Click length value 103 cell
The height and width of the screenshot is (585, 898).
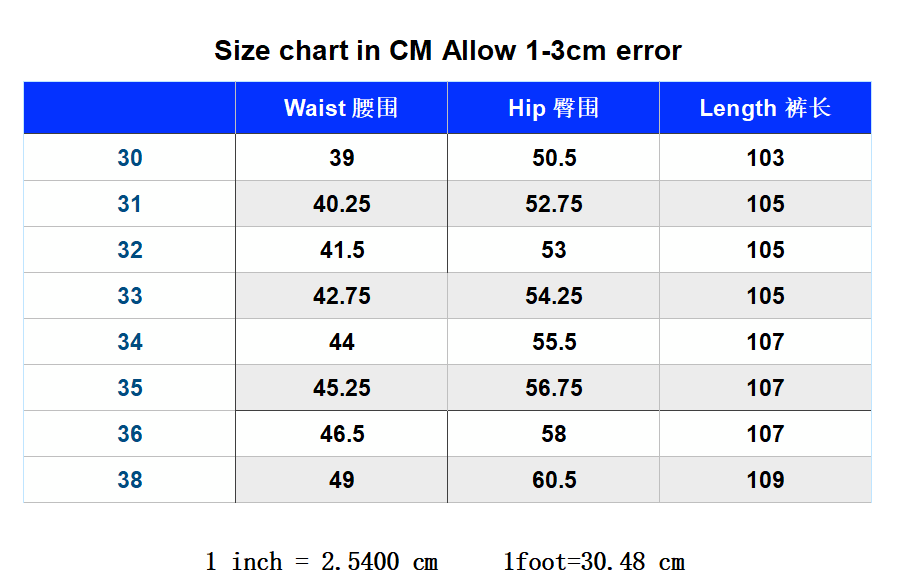[765, 158]
